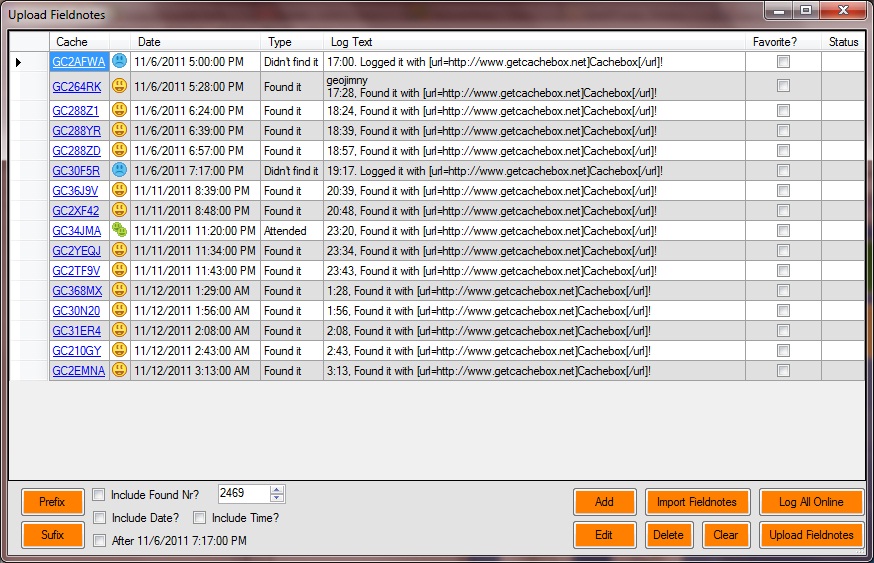
Task: Select date cell 11/11/2011 8:39:00 PM
Action: pos(195,191)
